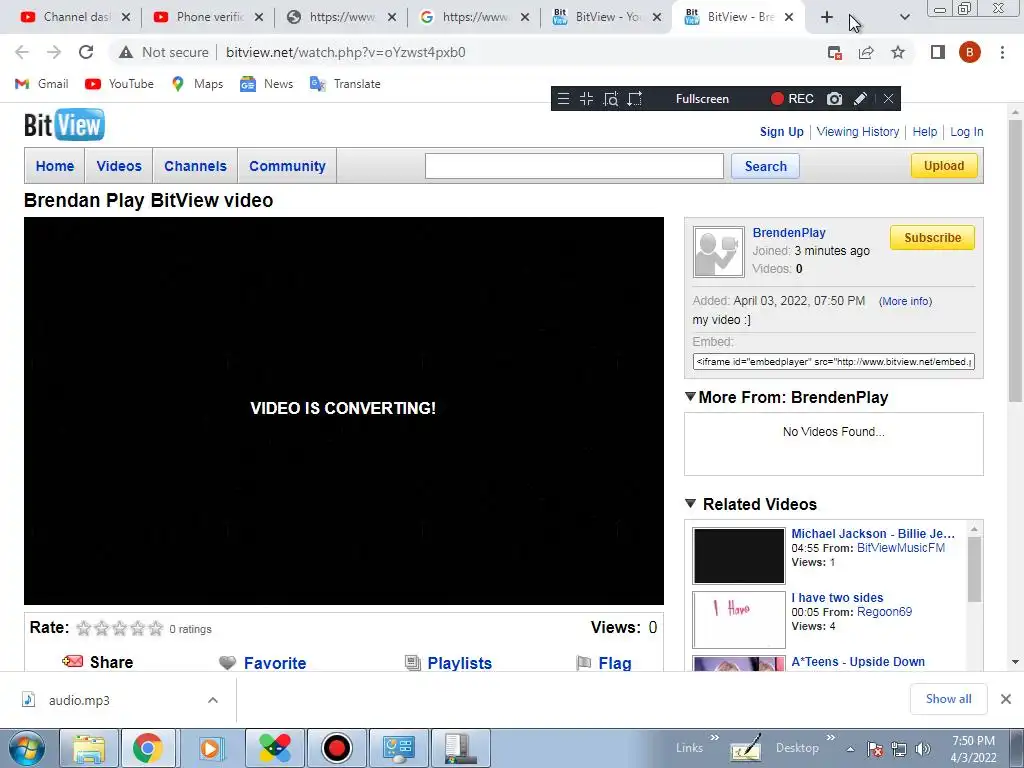The width and height of the screenshot is (1024, 768).
Task: Rate the video one star
Action: coord(84,628)
